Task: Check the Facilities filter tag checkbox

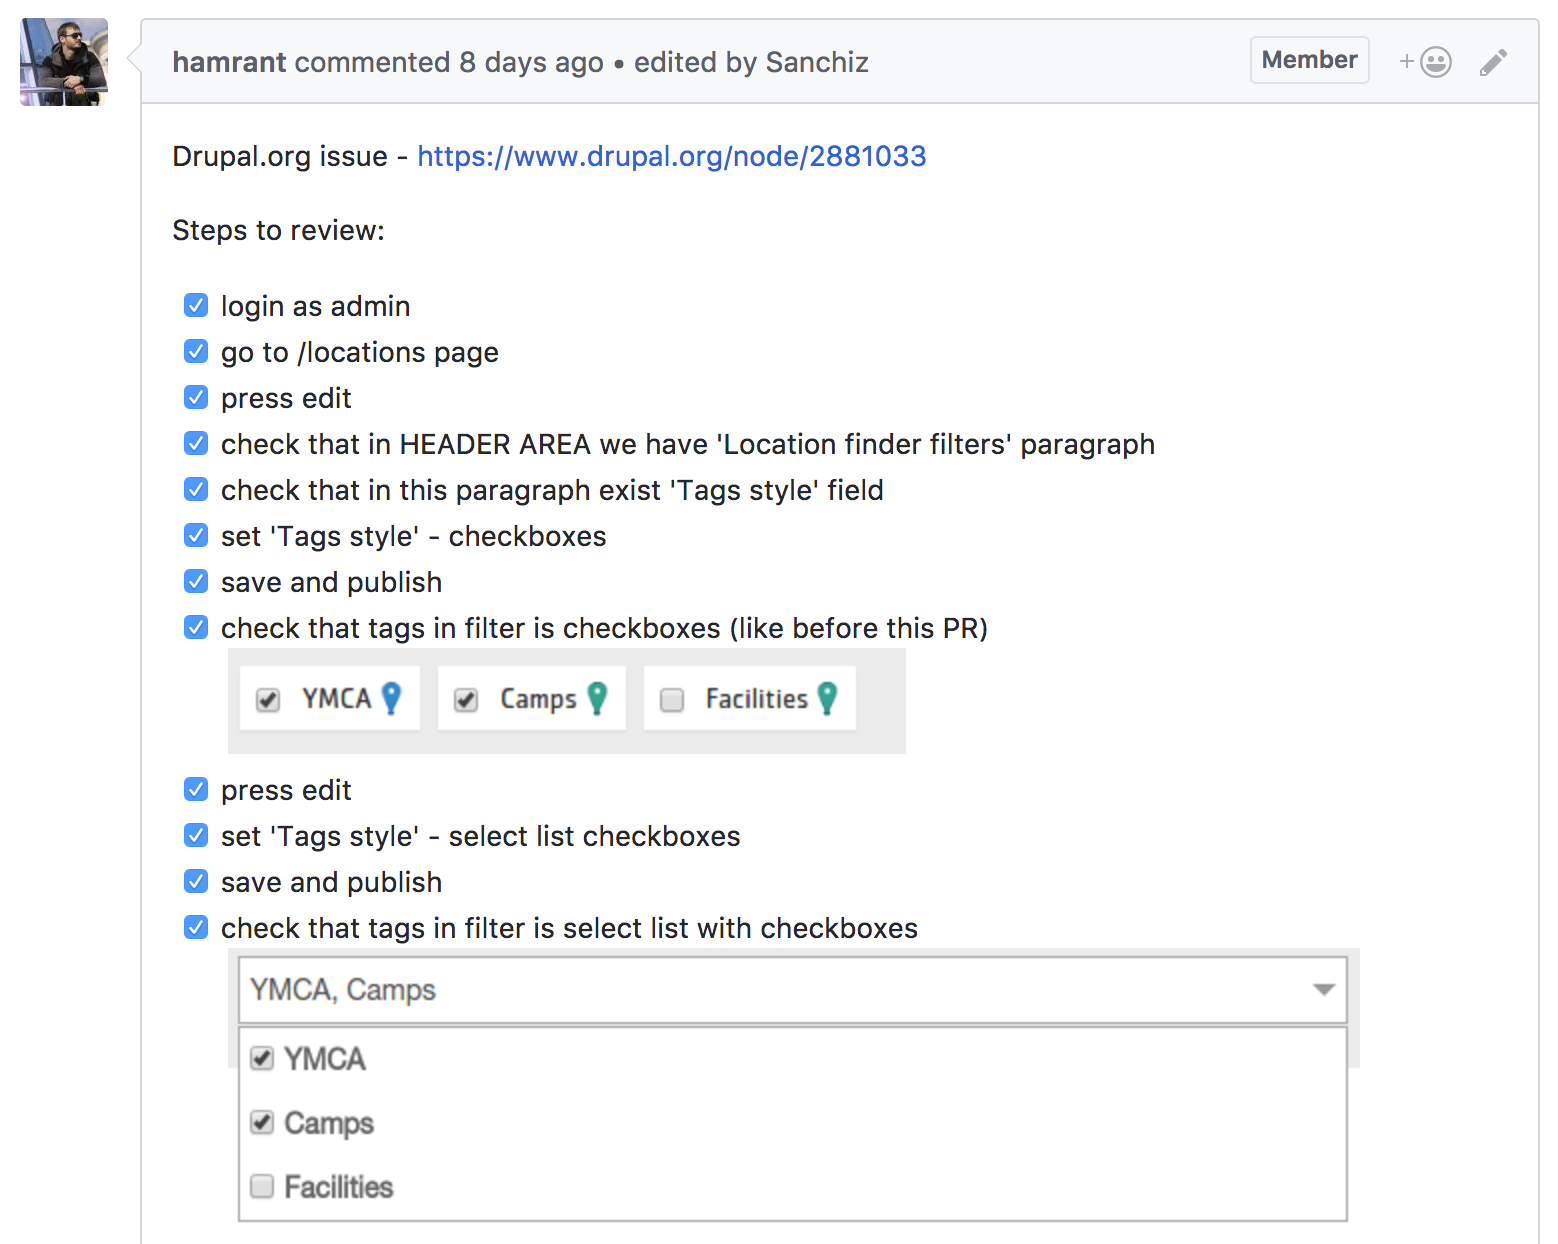Action: 672,699
